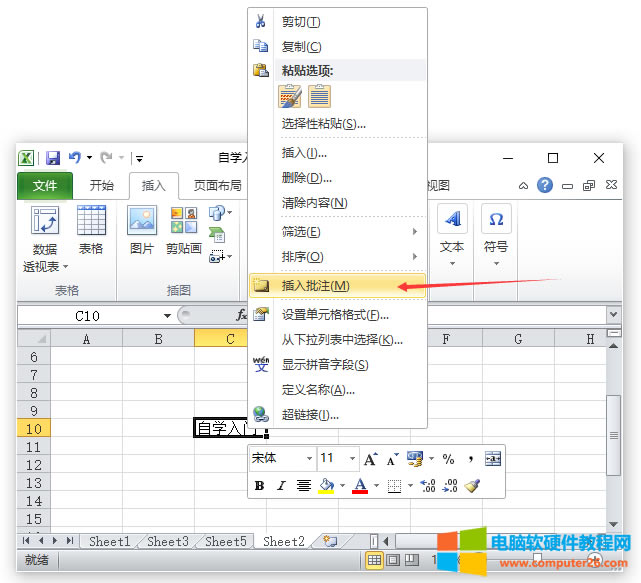Viewport: 641px width, 583px height.
Task: Open the PivotTable (数据透视表) tool
Action: click(44, 239)
